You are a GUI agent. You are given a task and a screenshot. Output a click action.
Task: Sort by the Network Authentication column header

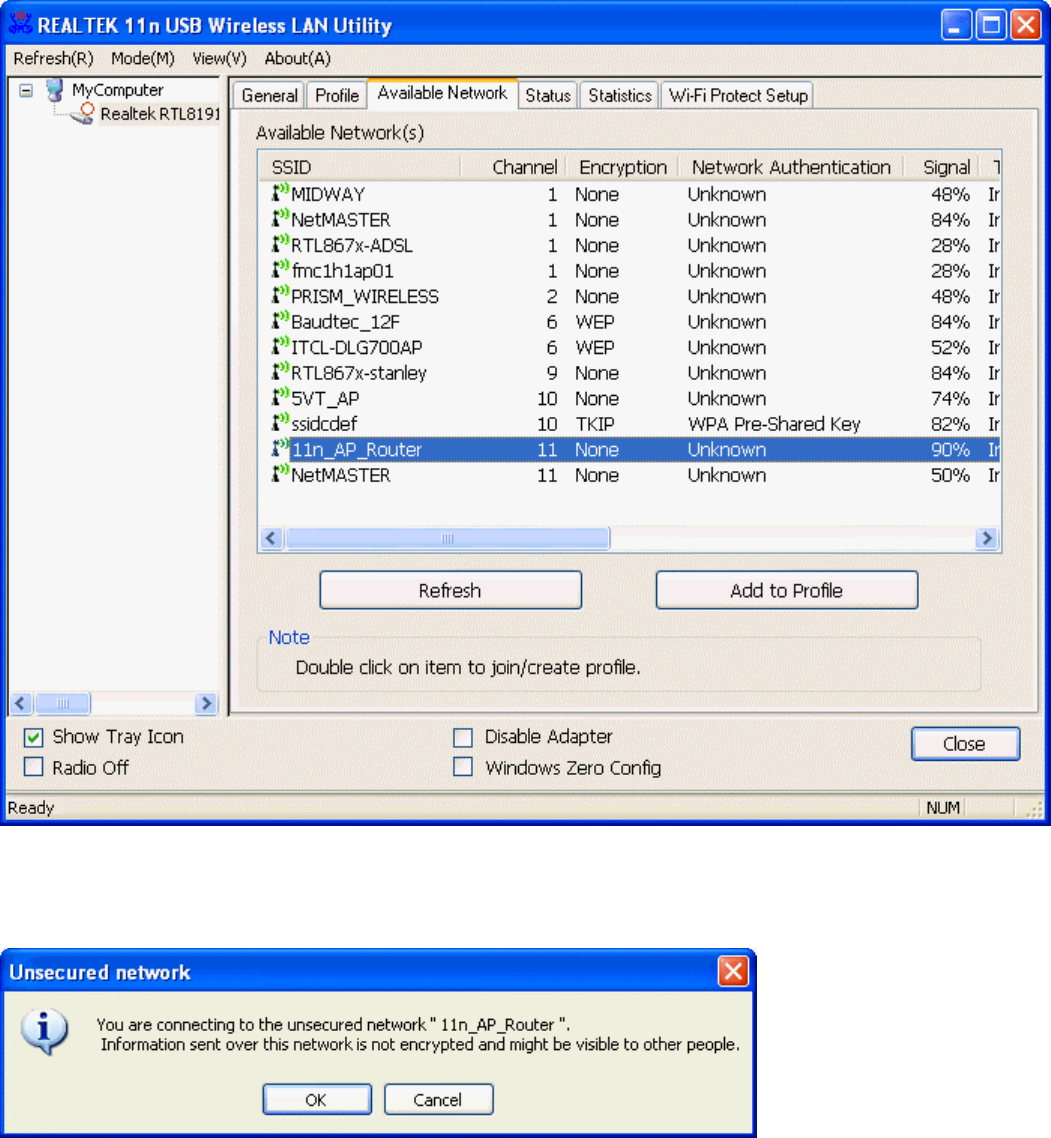point(790,167)
